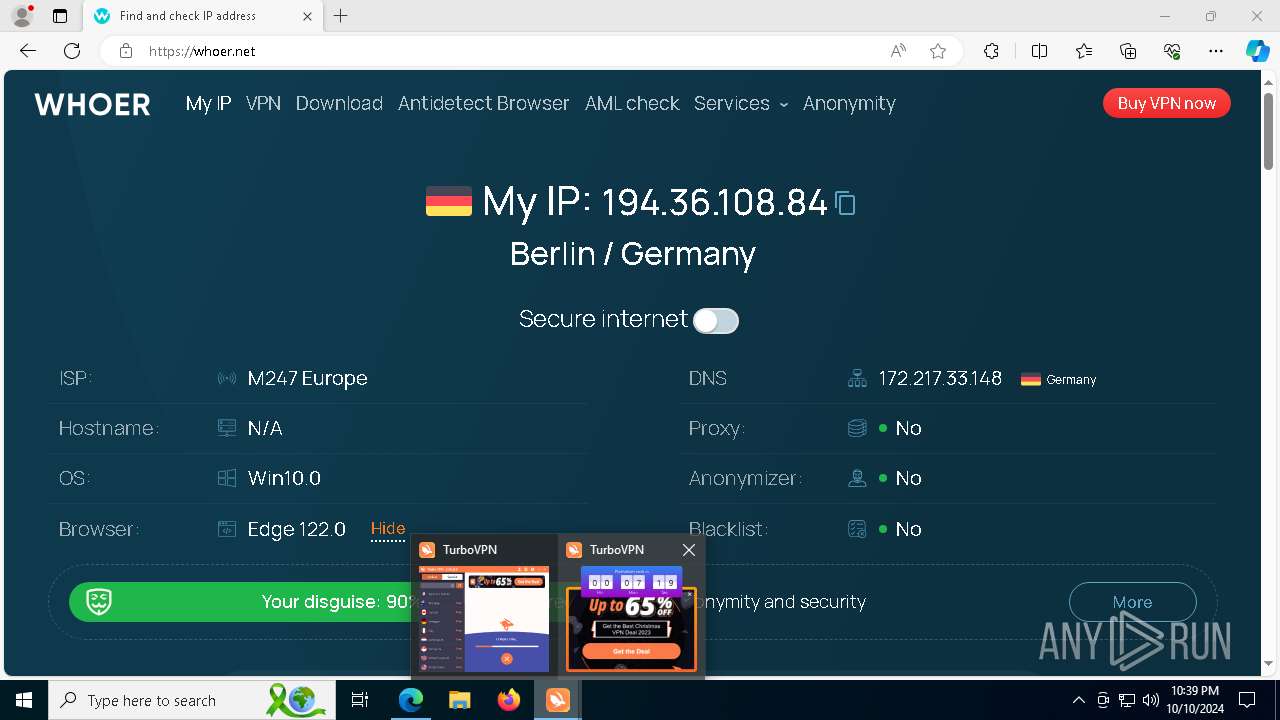Open network tray icon

pos(1127,700)
